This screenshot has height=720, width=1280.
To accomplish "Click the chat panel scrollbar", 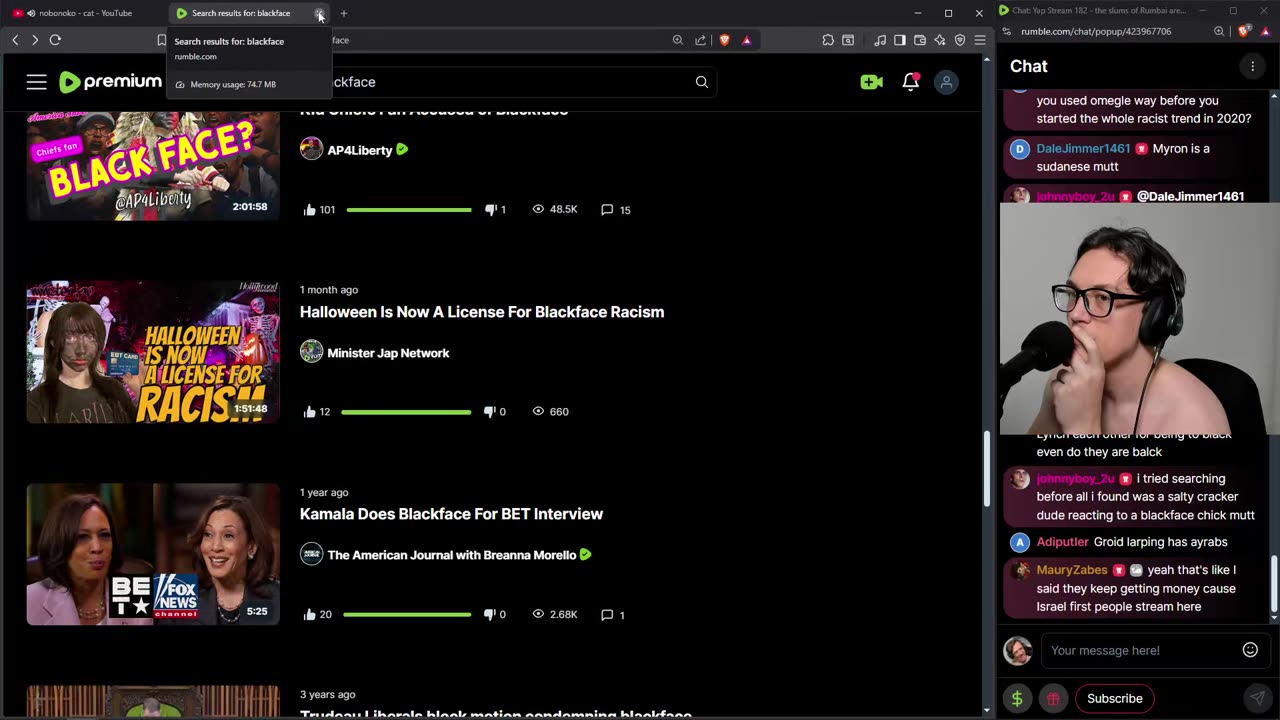I will pyautogui.click(x=1274, y=585).
